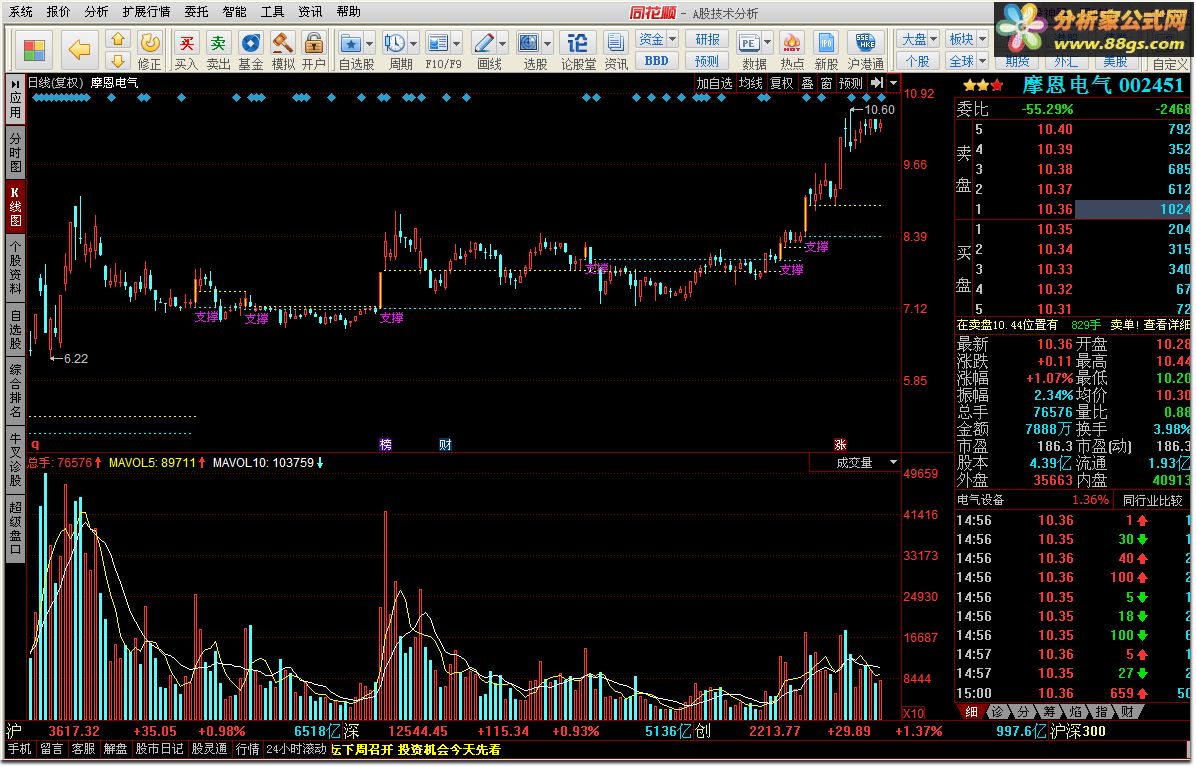Click the 研报 research report button
This screenshot has width=1196, height=767.
tap(706, 39)
